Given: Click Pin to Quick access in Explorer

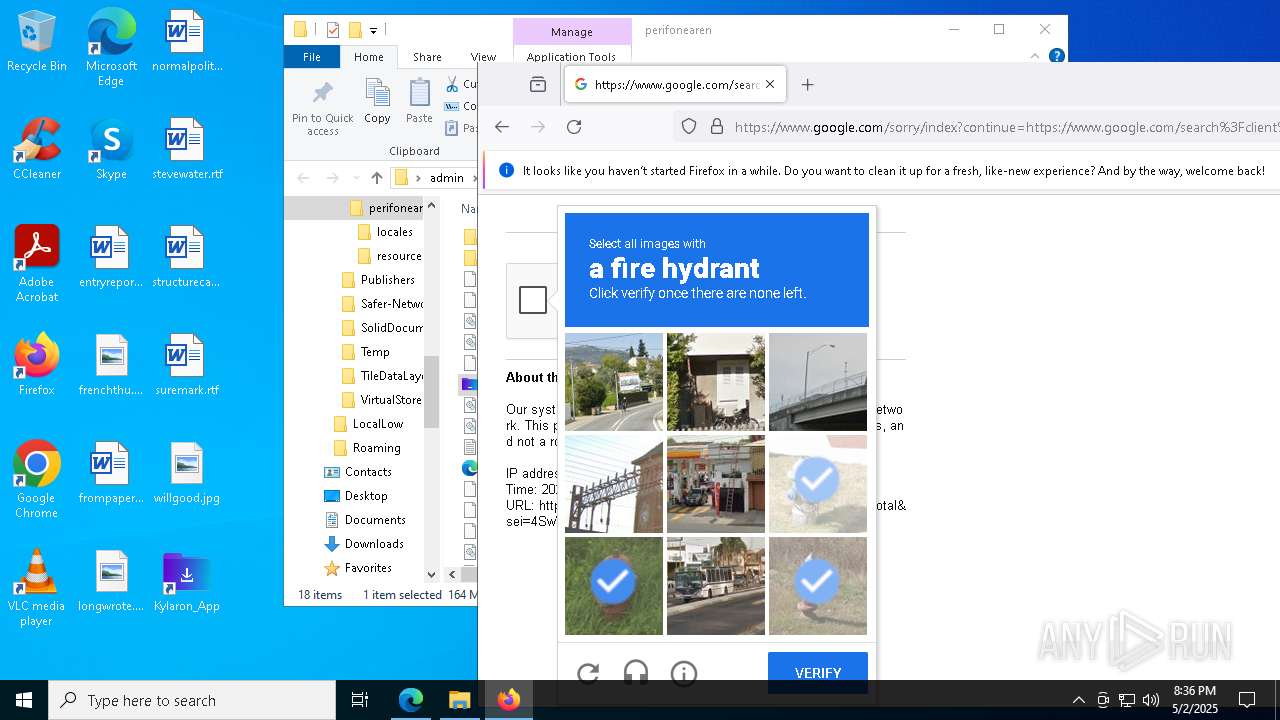Looking at the screenshot, I should 323,108.
